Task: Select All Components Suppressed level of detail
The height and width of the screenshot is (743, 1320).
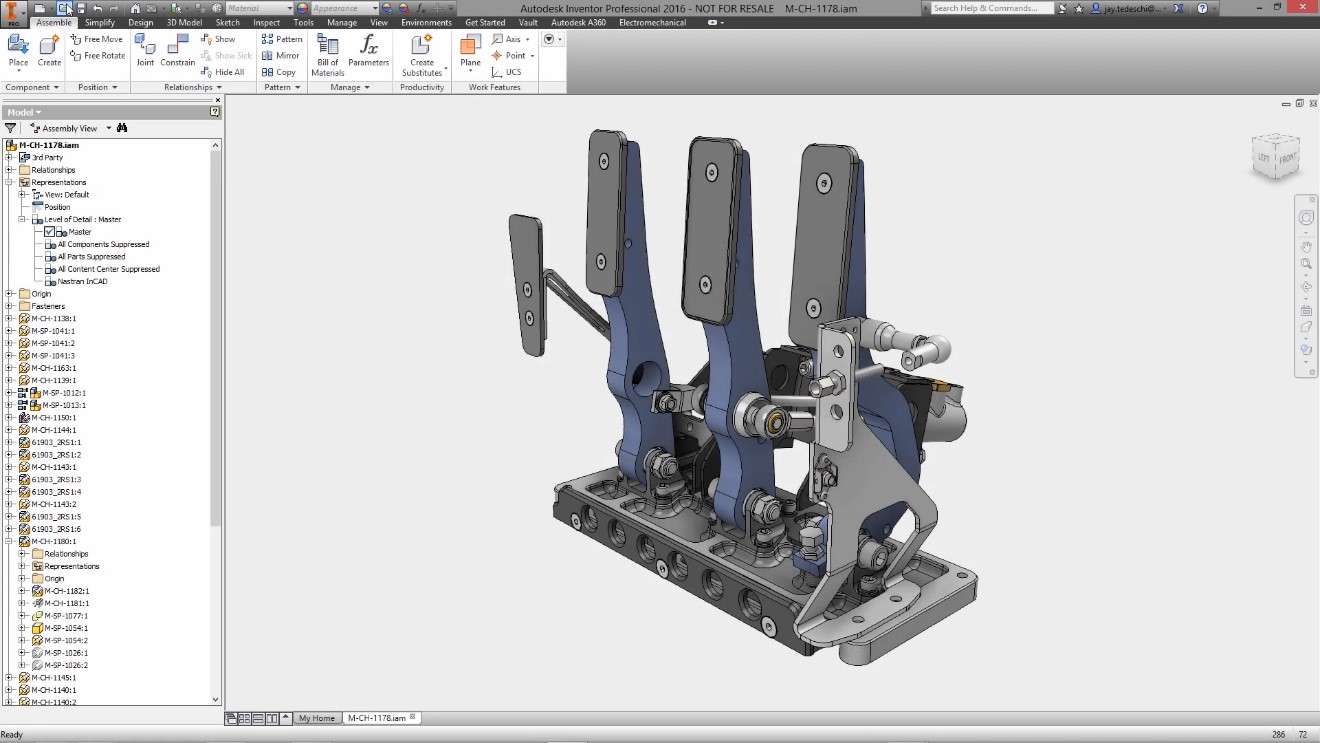Action: point(103,244)
